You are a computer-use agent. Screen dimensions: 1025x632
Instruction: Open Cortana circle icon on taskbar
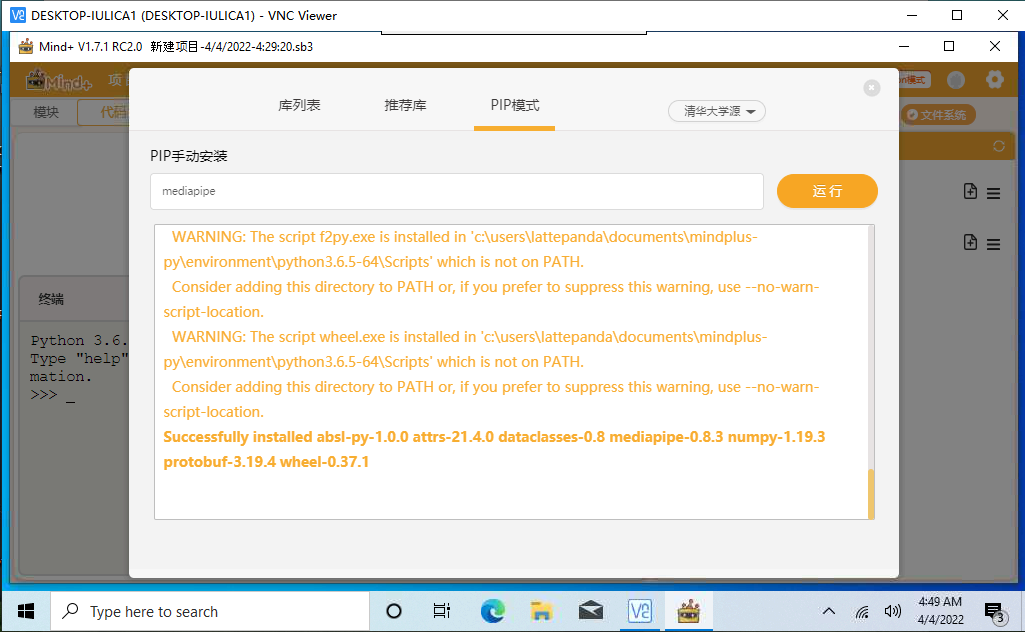coord(394,611)
